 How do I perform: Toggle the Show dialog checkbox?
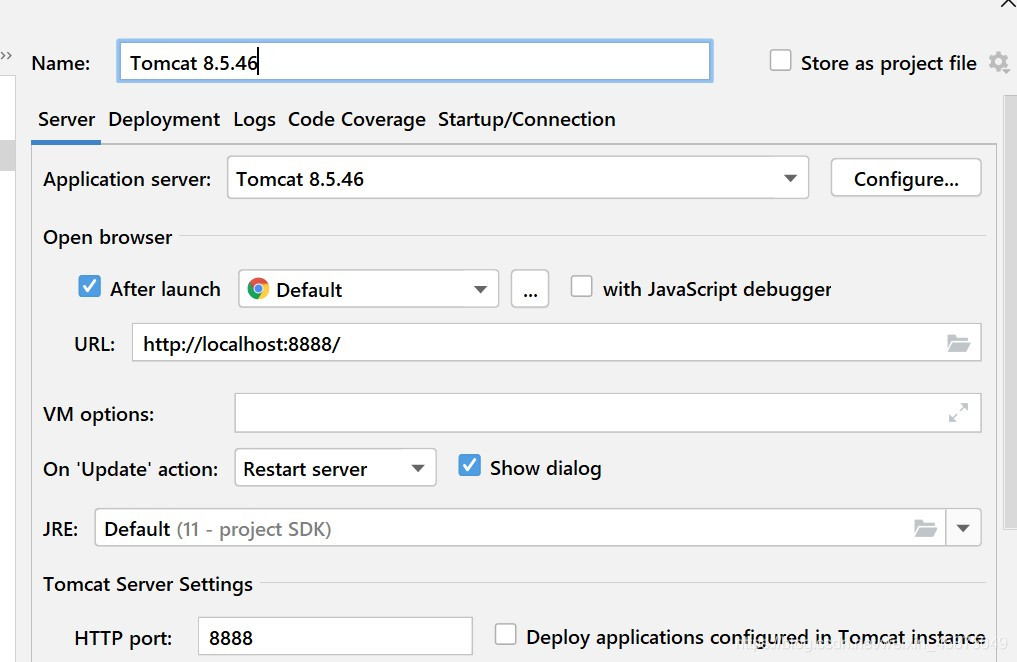click(x=469, y=466)
